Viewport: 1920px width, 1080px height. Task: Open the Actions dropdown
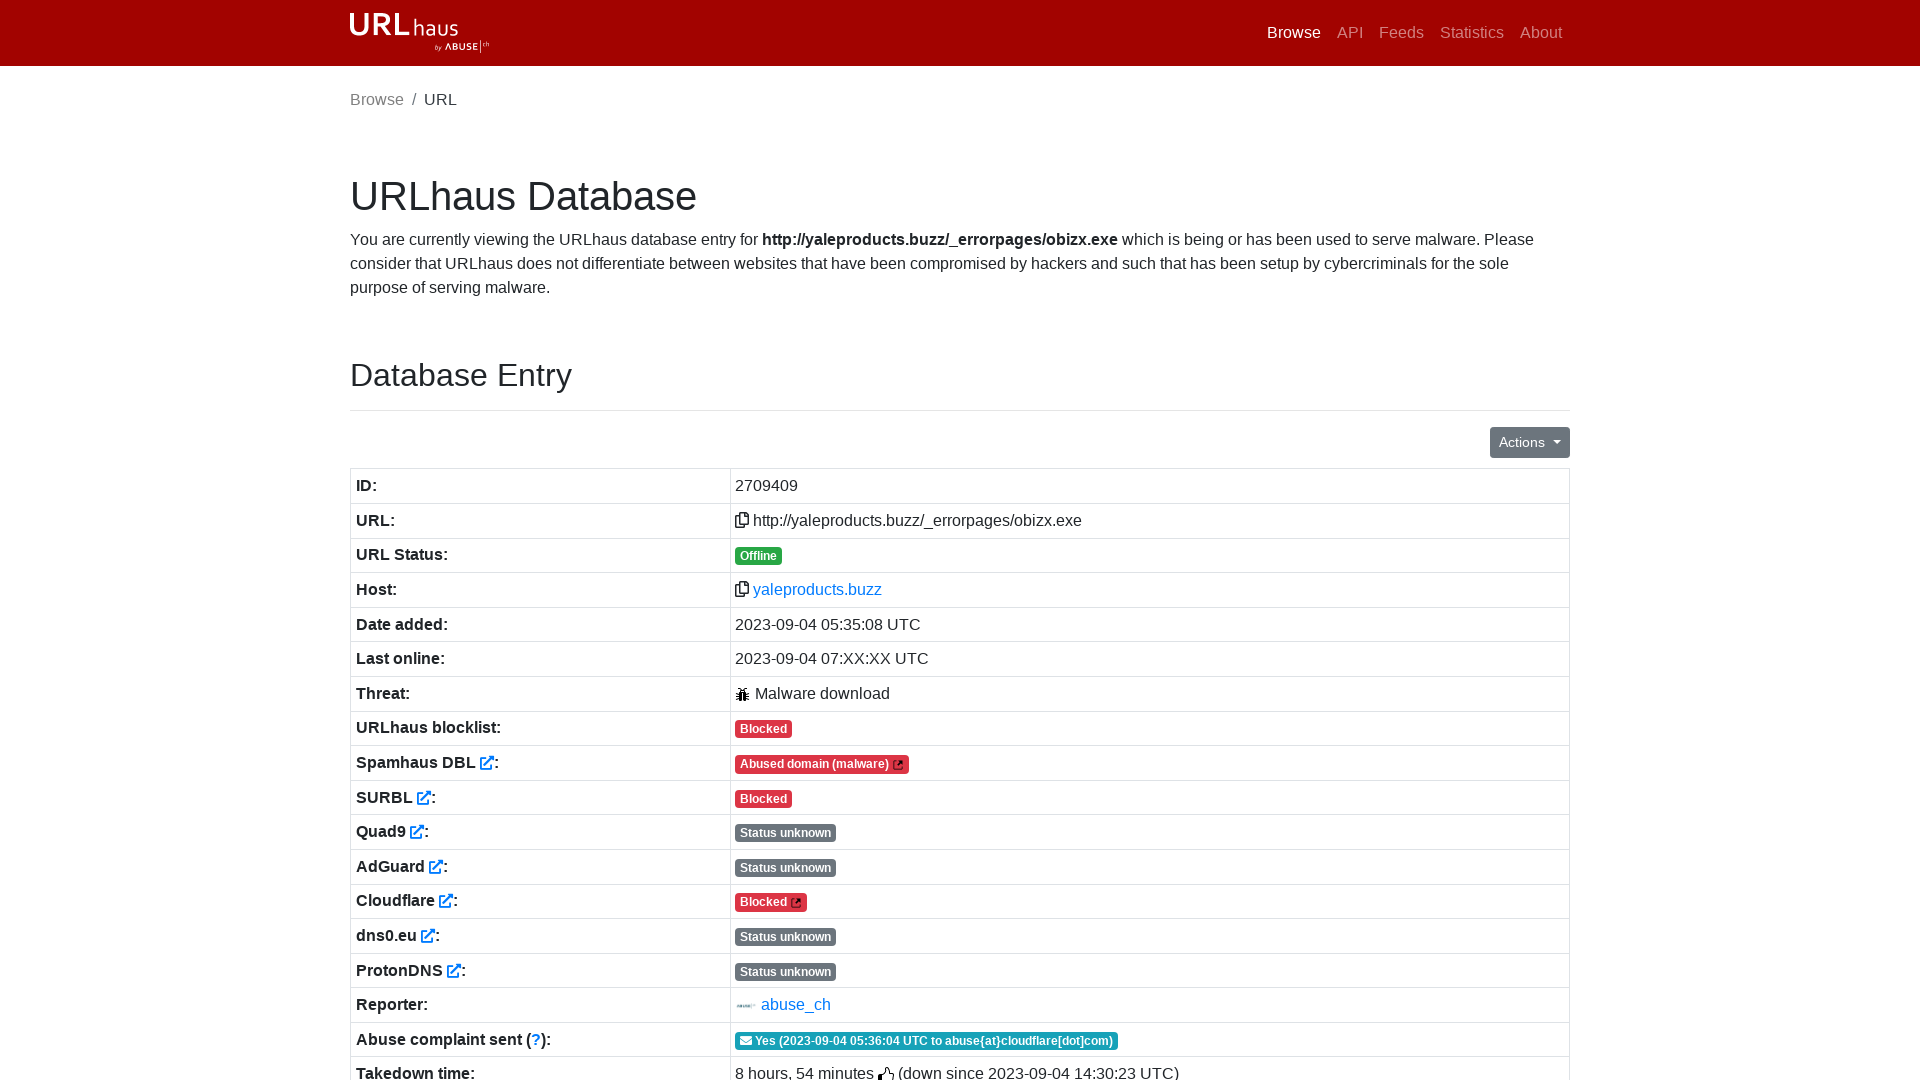(1529, 442)
